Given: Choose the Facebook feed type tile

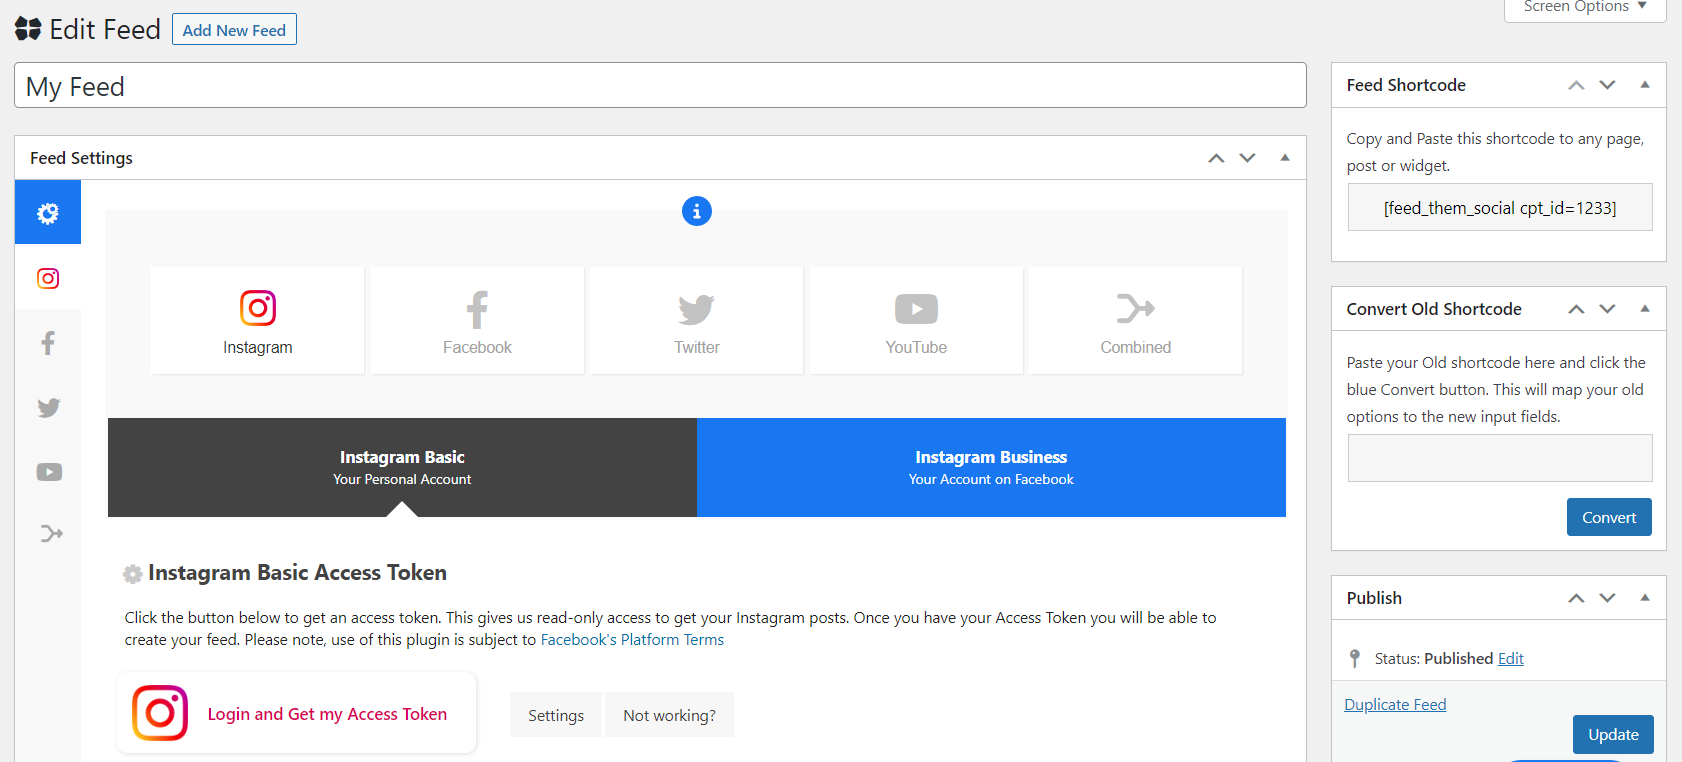Looking at the screenshot, I should tap(477, 321).
